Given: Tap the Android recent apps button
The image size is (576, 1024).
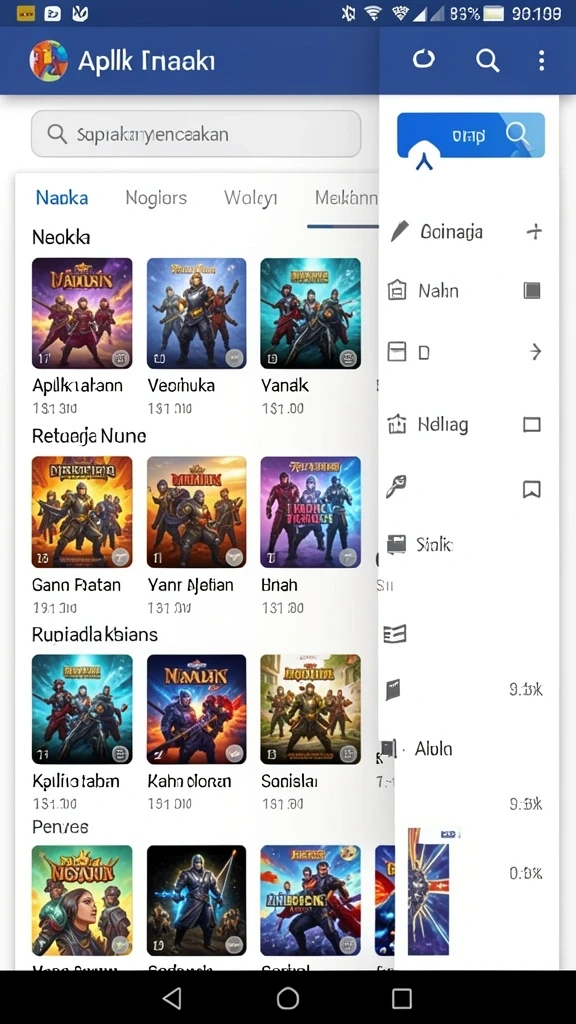Looking at the screenshot, I should (402, 998).
